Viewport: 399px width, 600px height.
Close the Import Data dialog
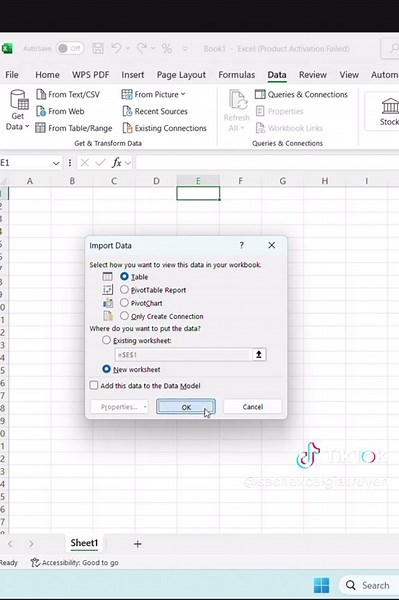pyautogui.click(x=272, y=245)
